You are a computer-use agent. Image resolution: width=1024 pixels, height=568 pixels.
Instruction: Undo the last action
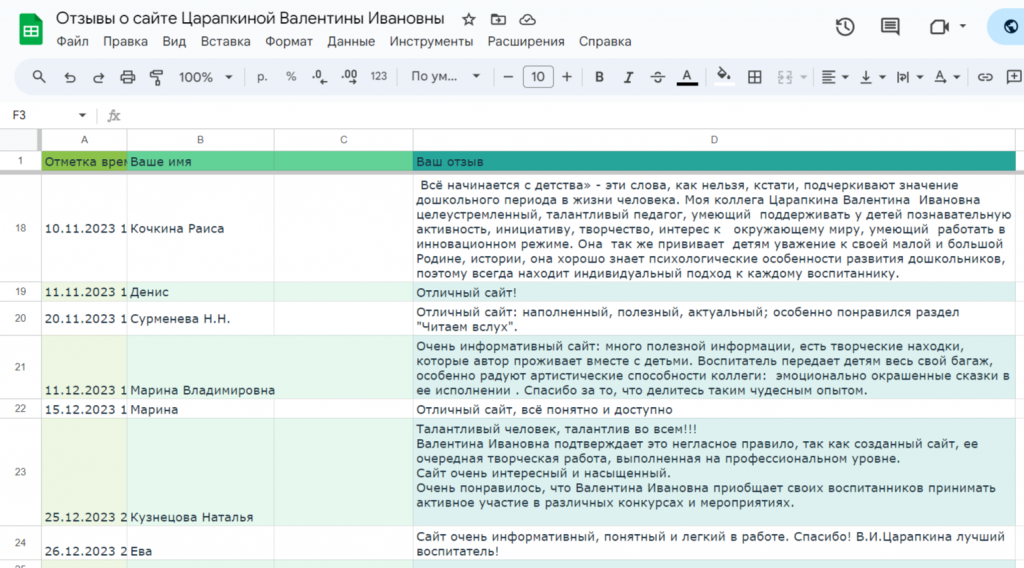[69, 77]
